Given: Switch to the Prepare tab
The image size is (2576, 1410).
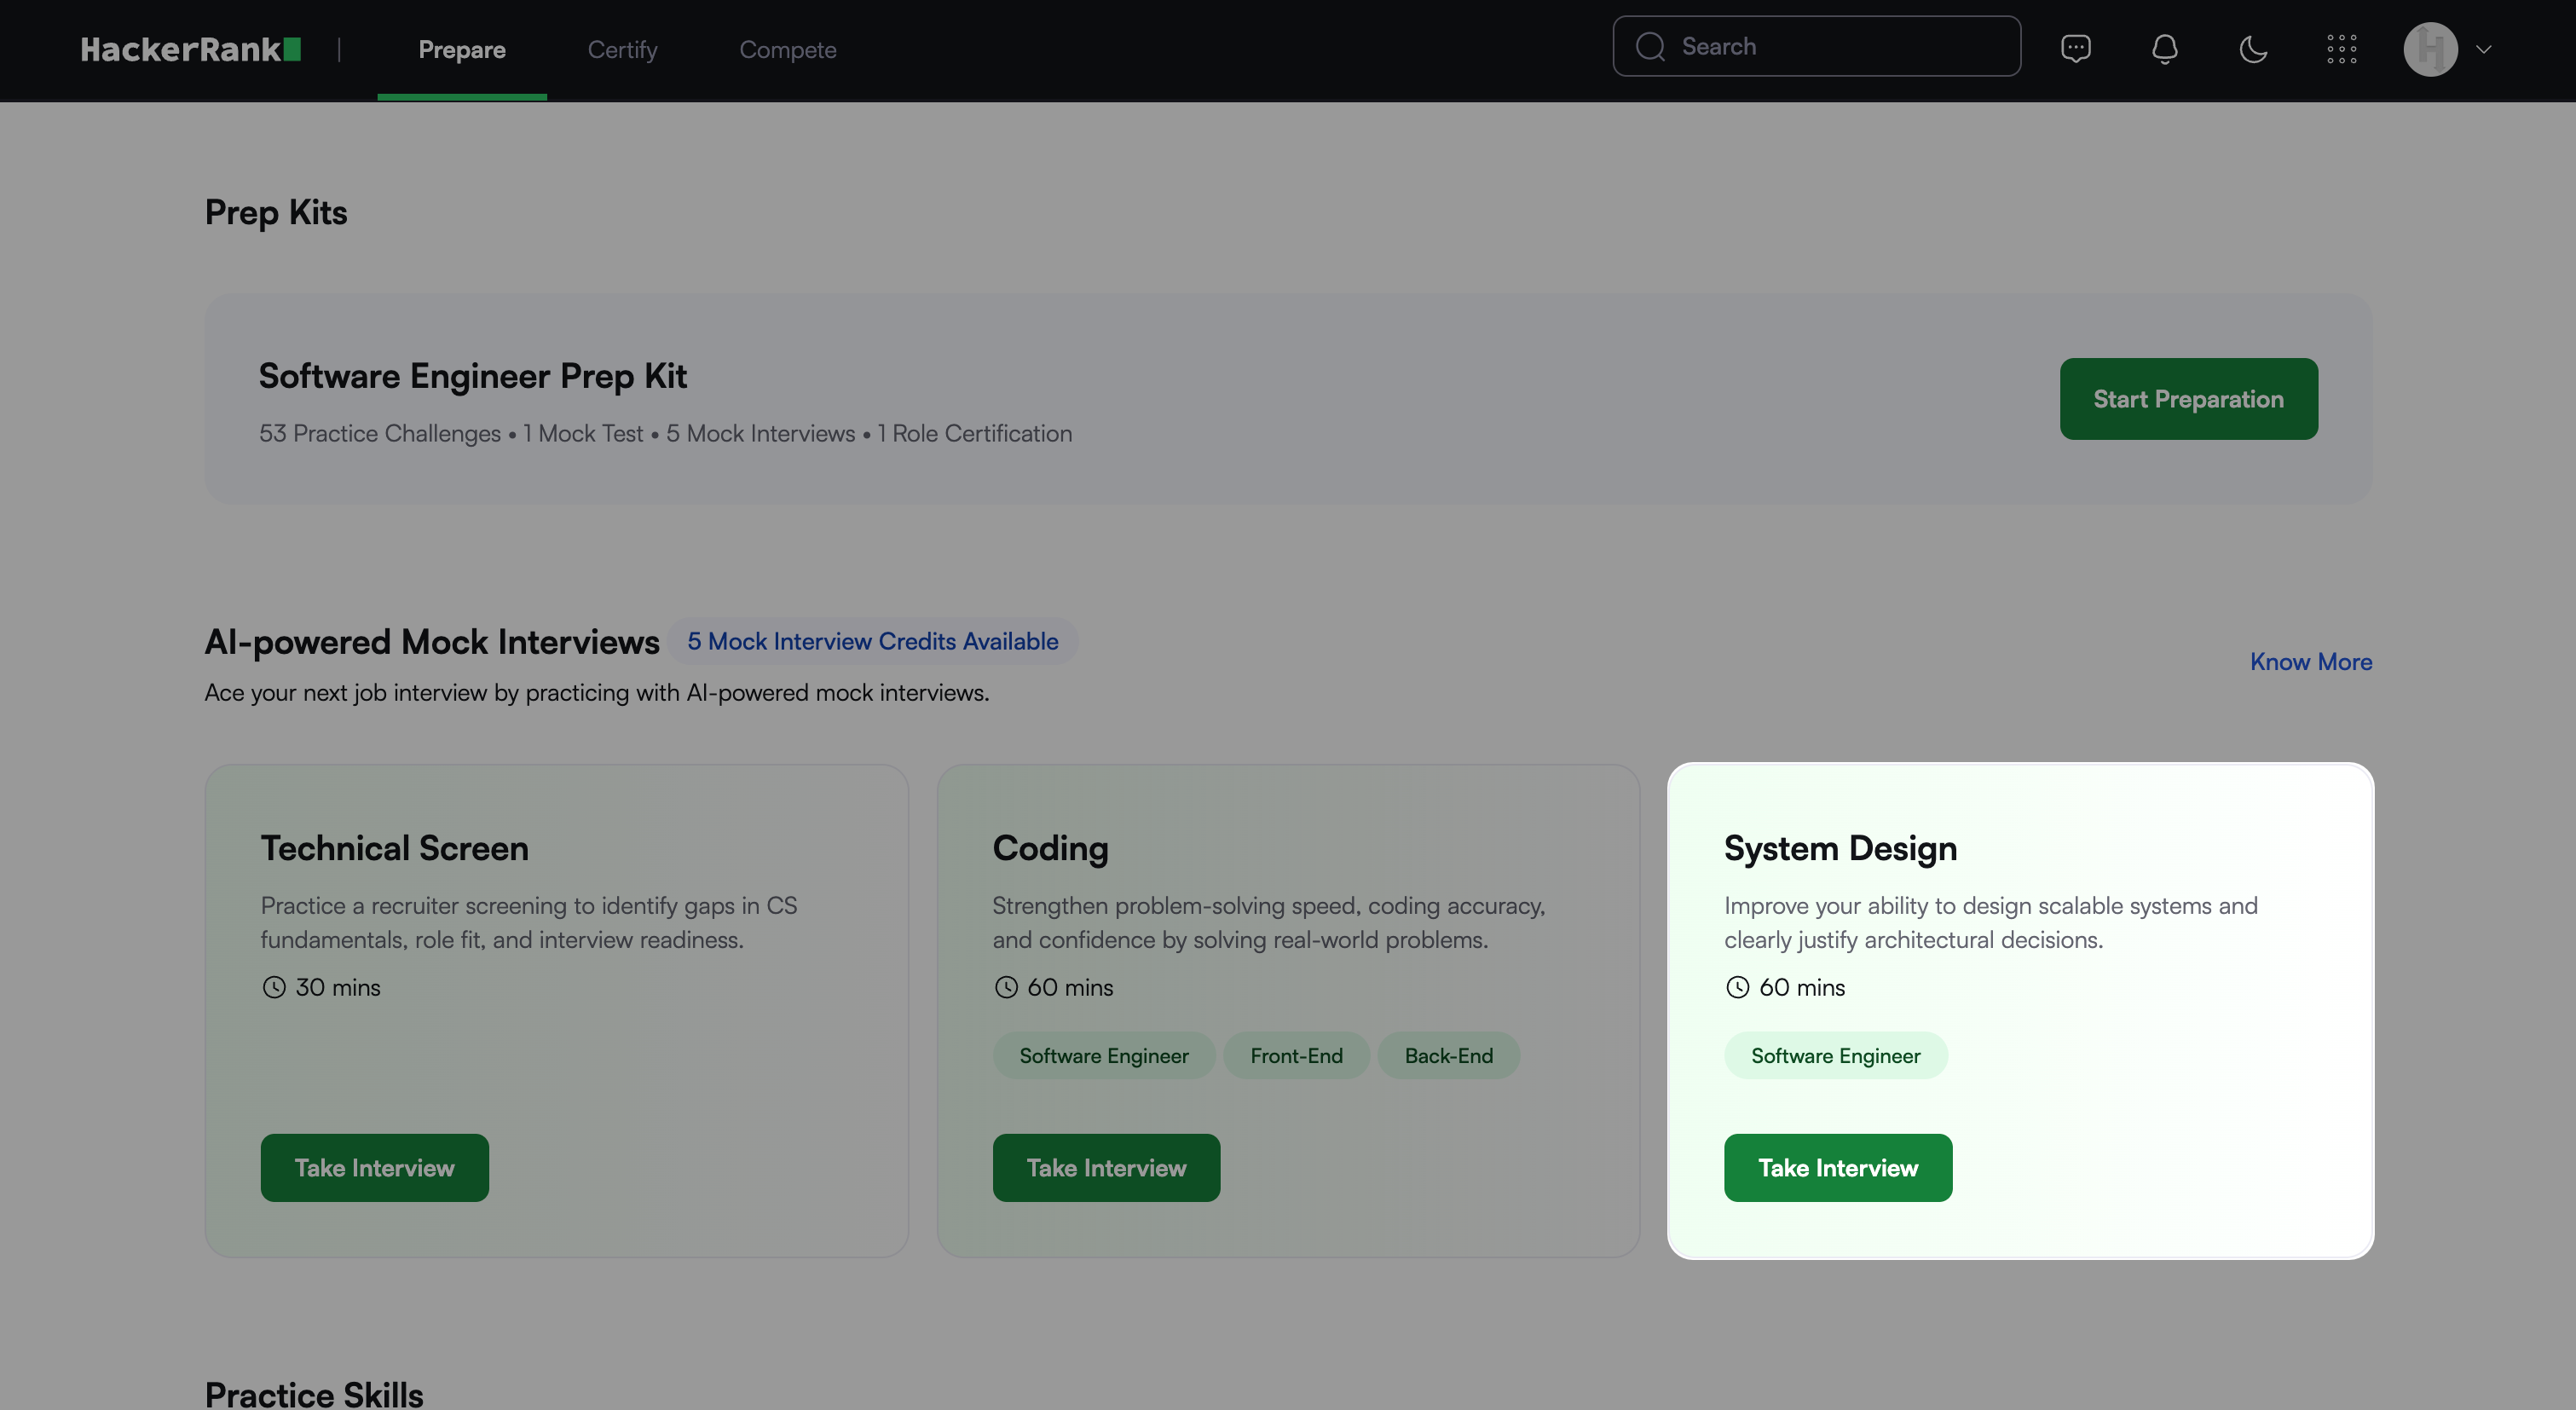Looking at the screenshot, I should (461, 49).
